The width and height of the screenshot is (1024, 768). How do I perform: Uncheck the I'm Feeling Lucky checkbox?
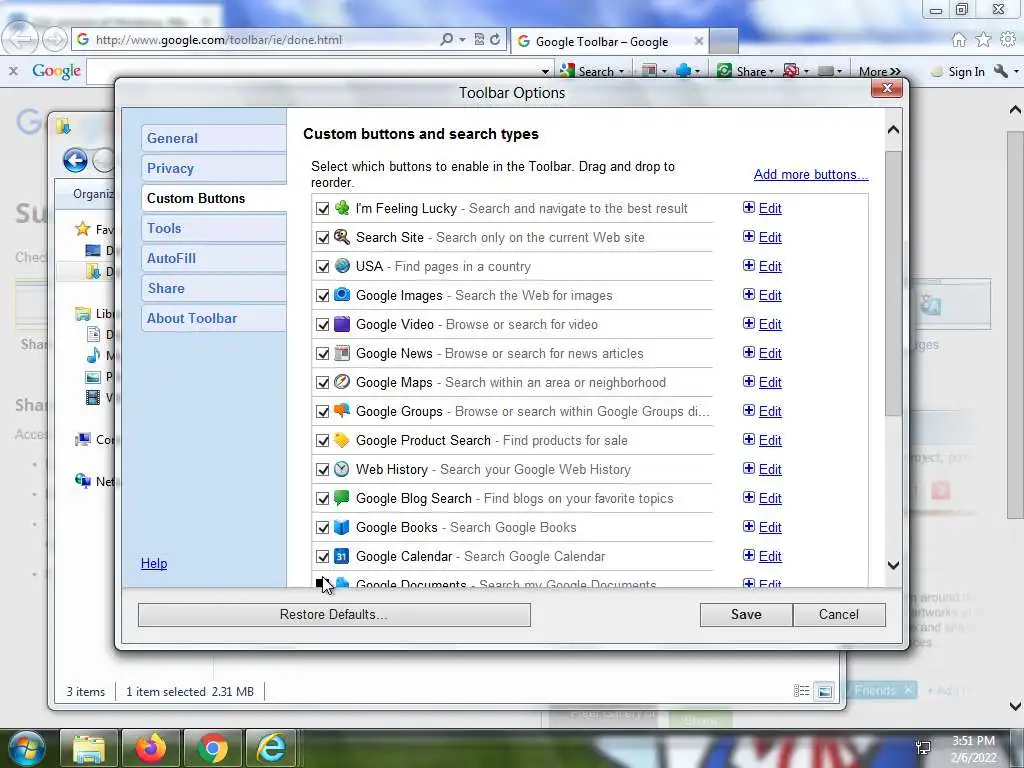[x=323, y=209]
